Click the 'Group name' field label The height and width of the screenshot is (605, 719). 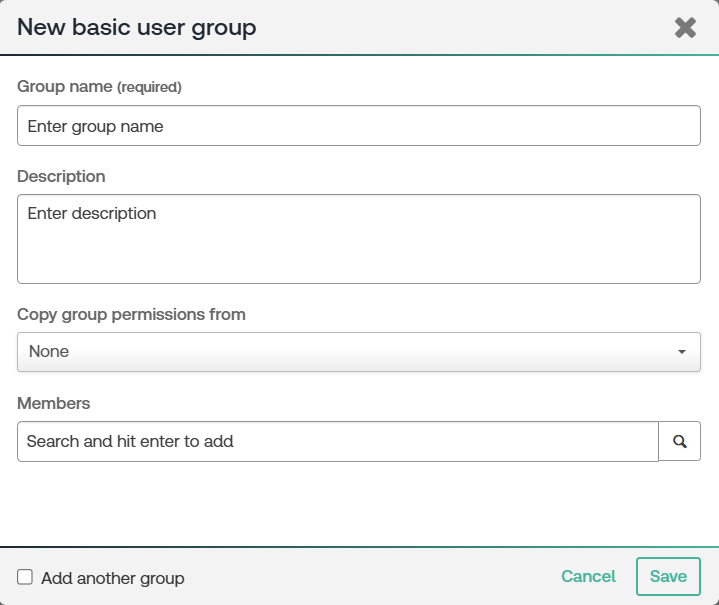[x=65, y=87]
